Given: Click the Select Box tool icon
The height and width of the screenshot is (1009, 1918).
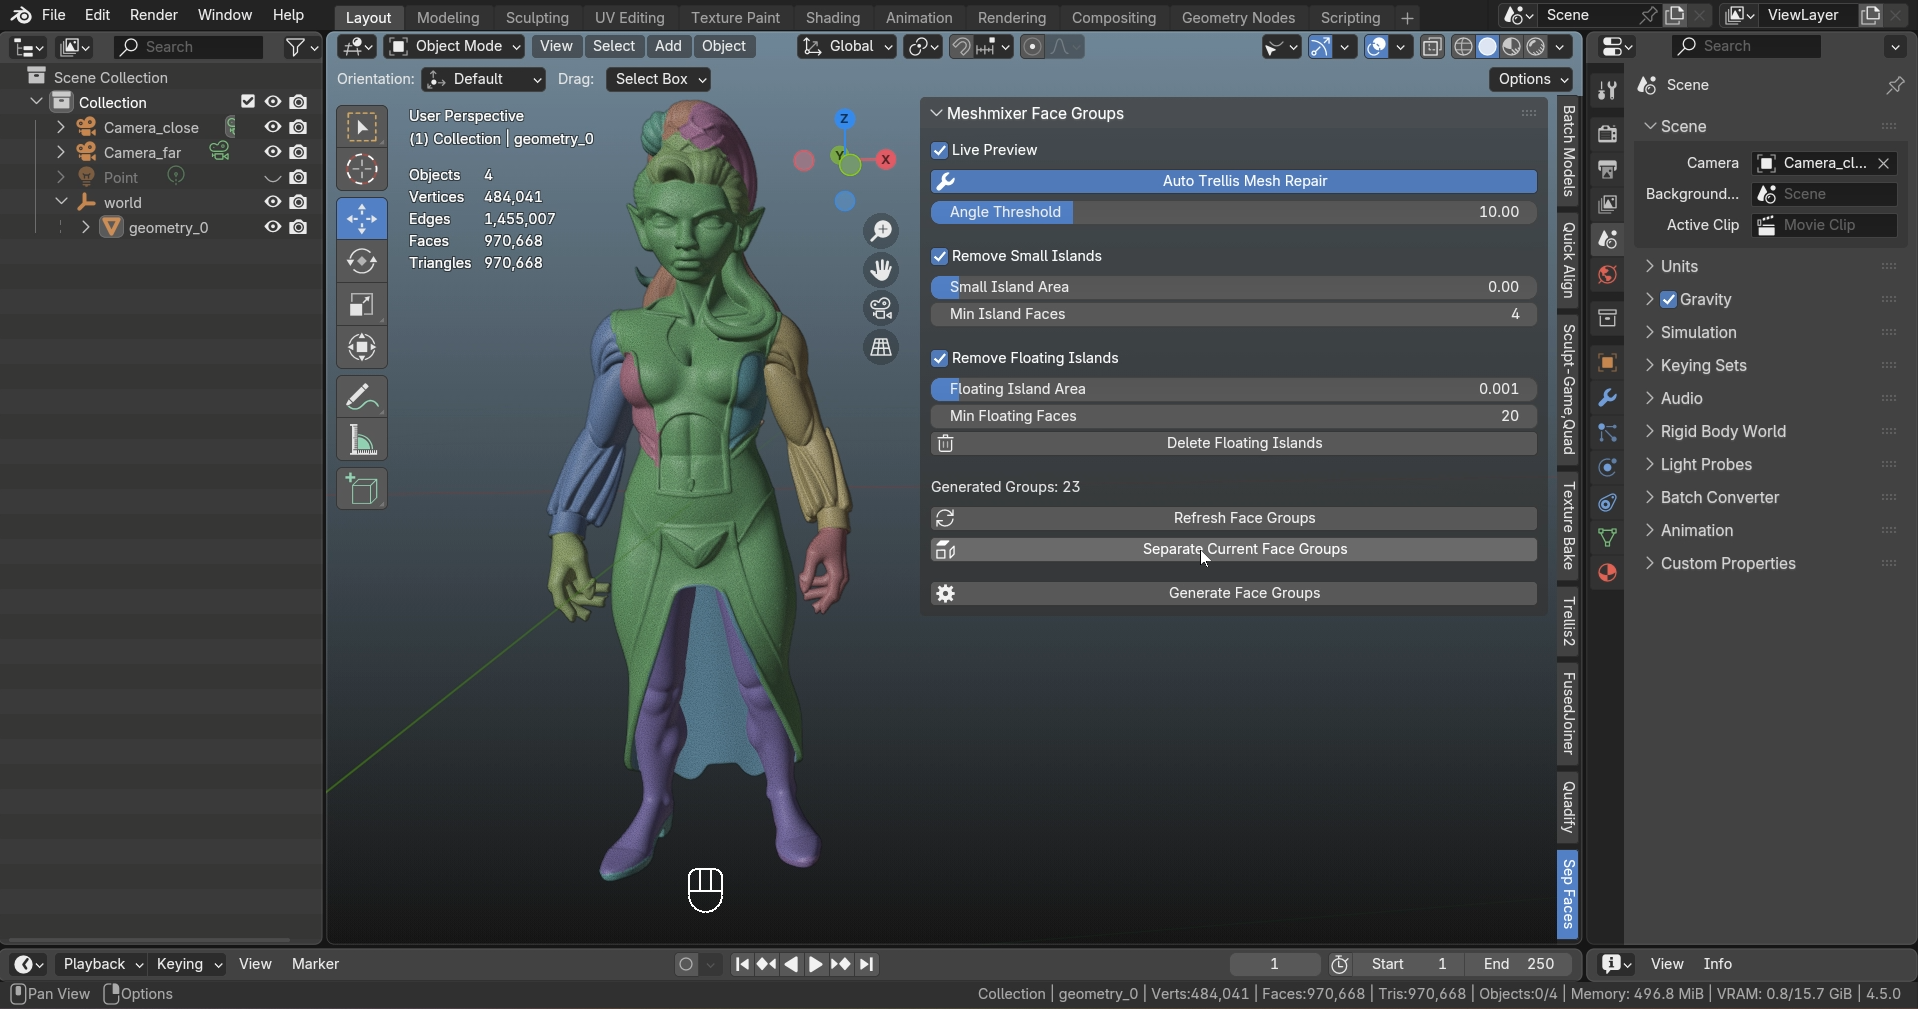Looking at the screenshot, I should 362,127.
